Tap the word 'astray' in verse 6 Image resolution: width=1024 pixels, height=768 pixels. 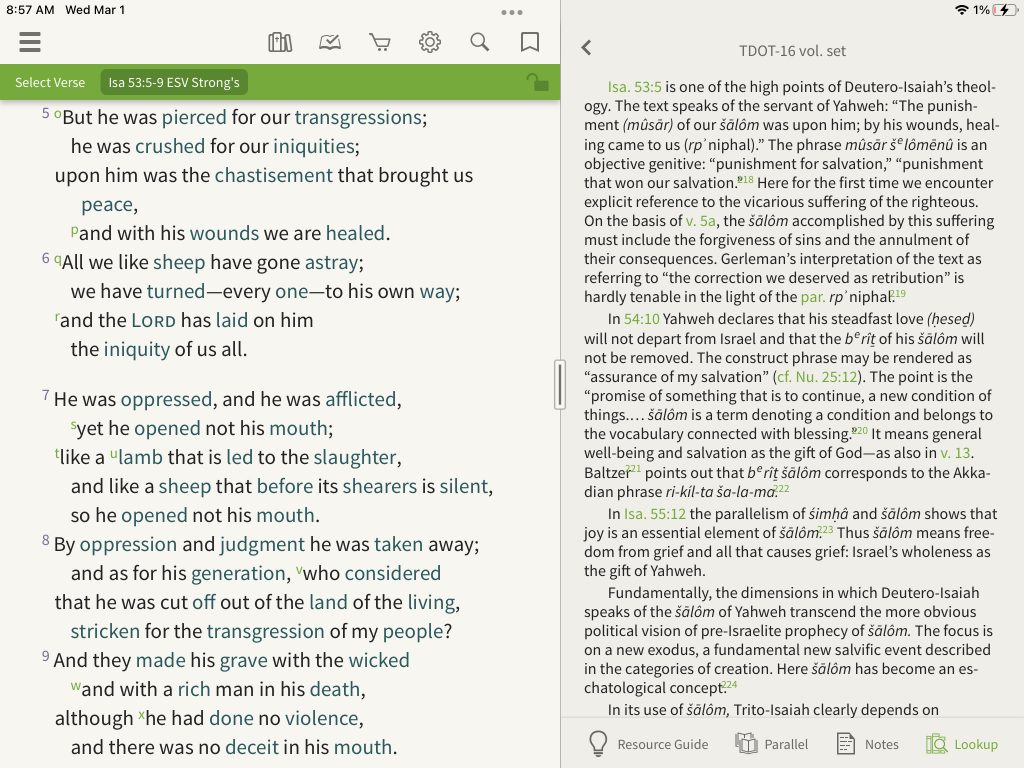[x=332, y=263]
